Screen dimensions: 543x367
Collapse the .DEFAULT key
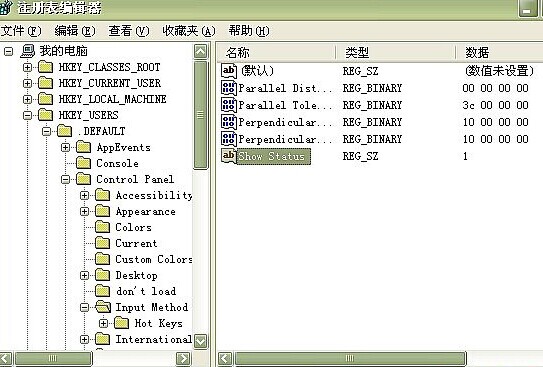(46, 131)
